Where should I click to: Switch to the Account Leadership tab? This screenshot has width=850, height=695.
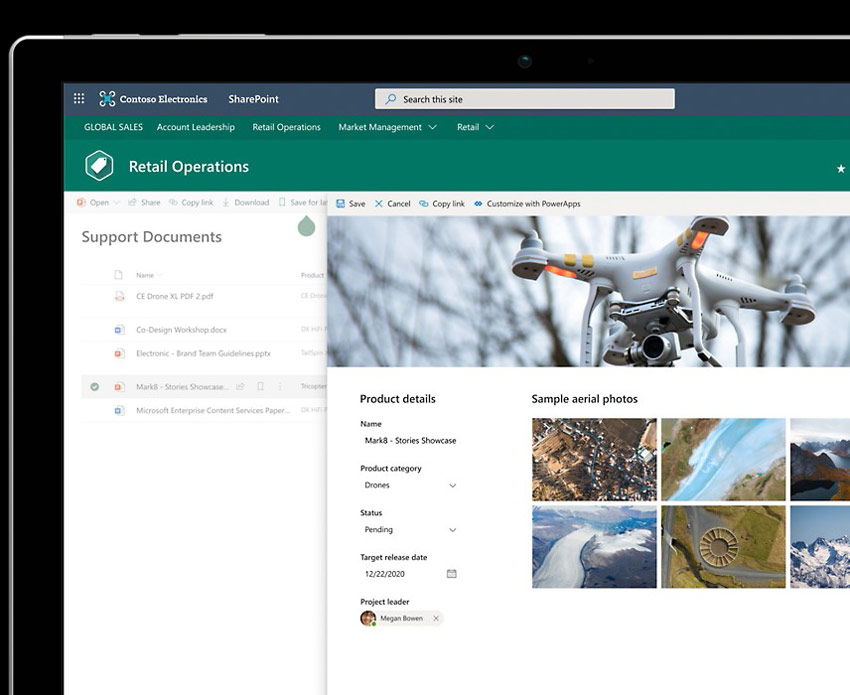coord(195,127)
